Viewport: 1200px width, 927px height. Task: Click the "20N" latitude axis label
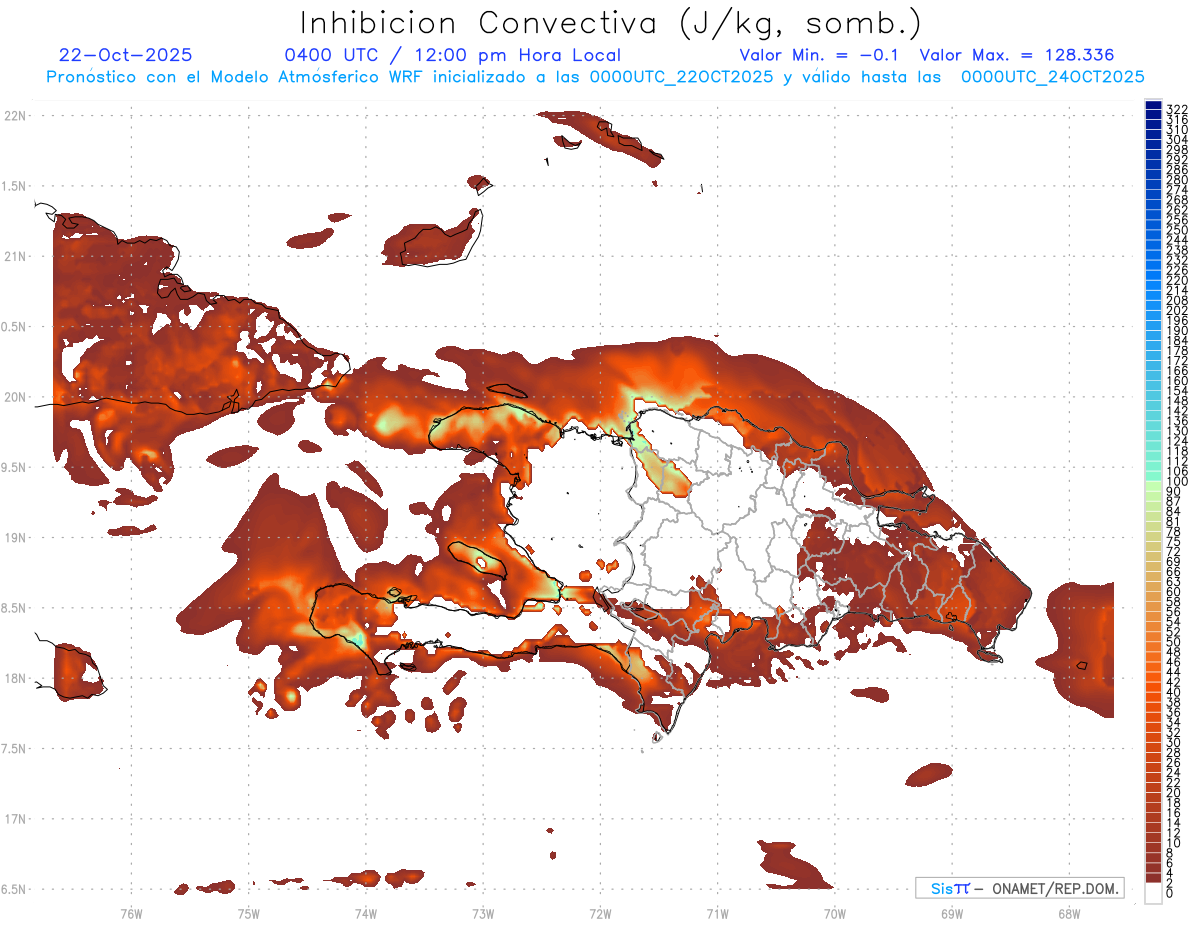pyautogui.click(x=15, y=397)
